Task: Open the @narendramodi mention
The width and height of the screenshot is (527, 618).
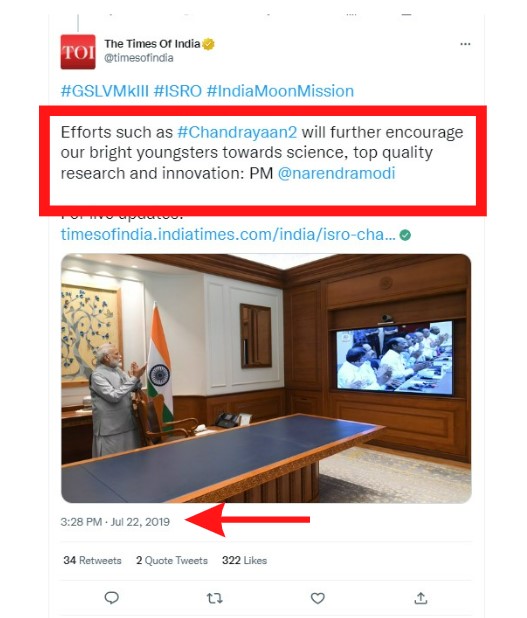Action: pyautogui.click(x=336, y=173)
